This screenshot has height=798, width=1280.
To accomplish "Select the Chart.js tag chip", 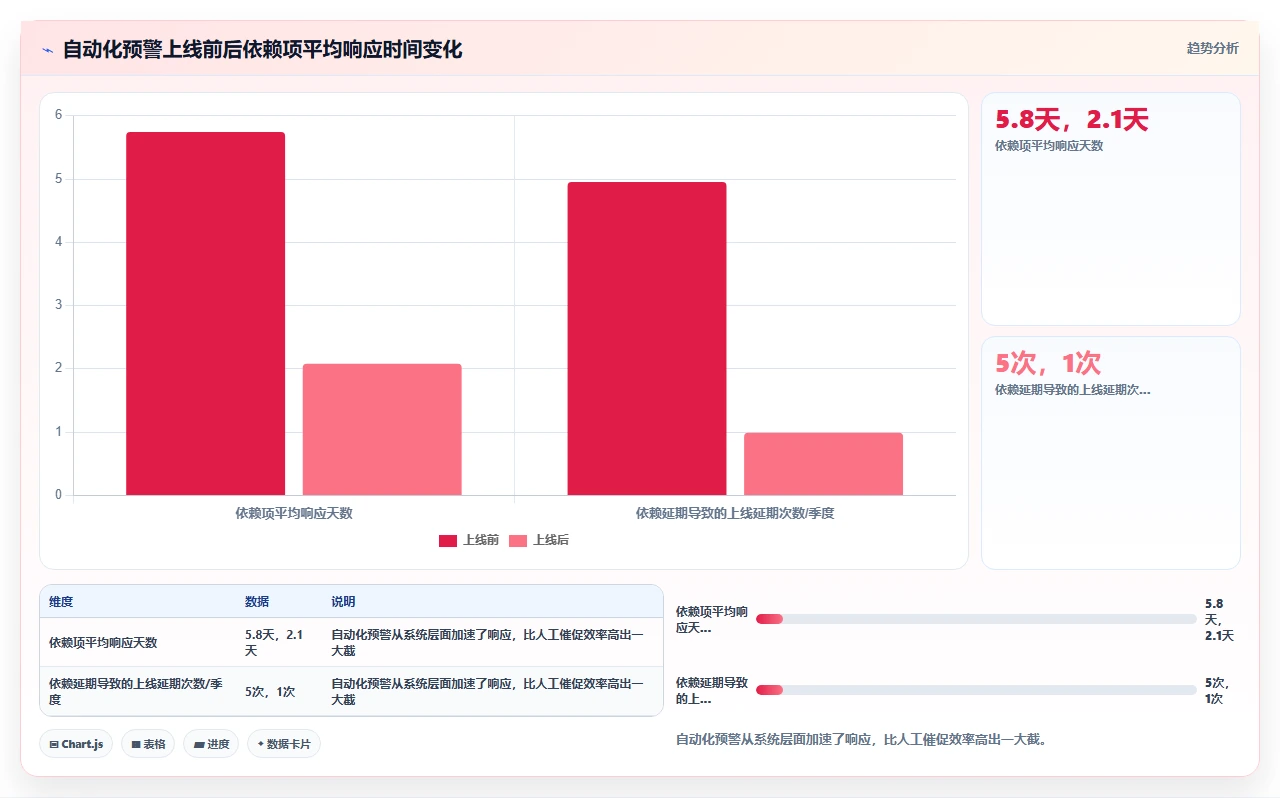I will 76,744.
